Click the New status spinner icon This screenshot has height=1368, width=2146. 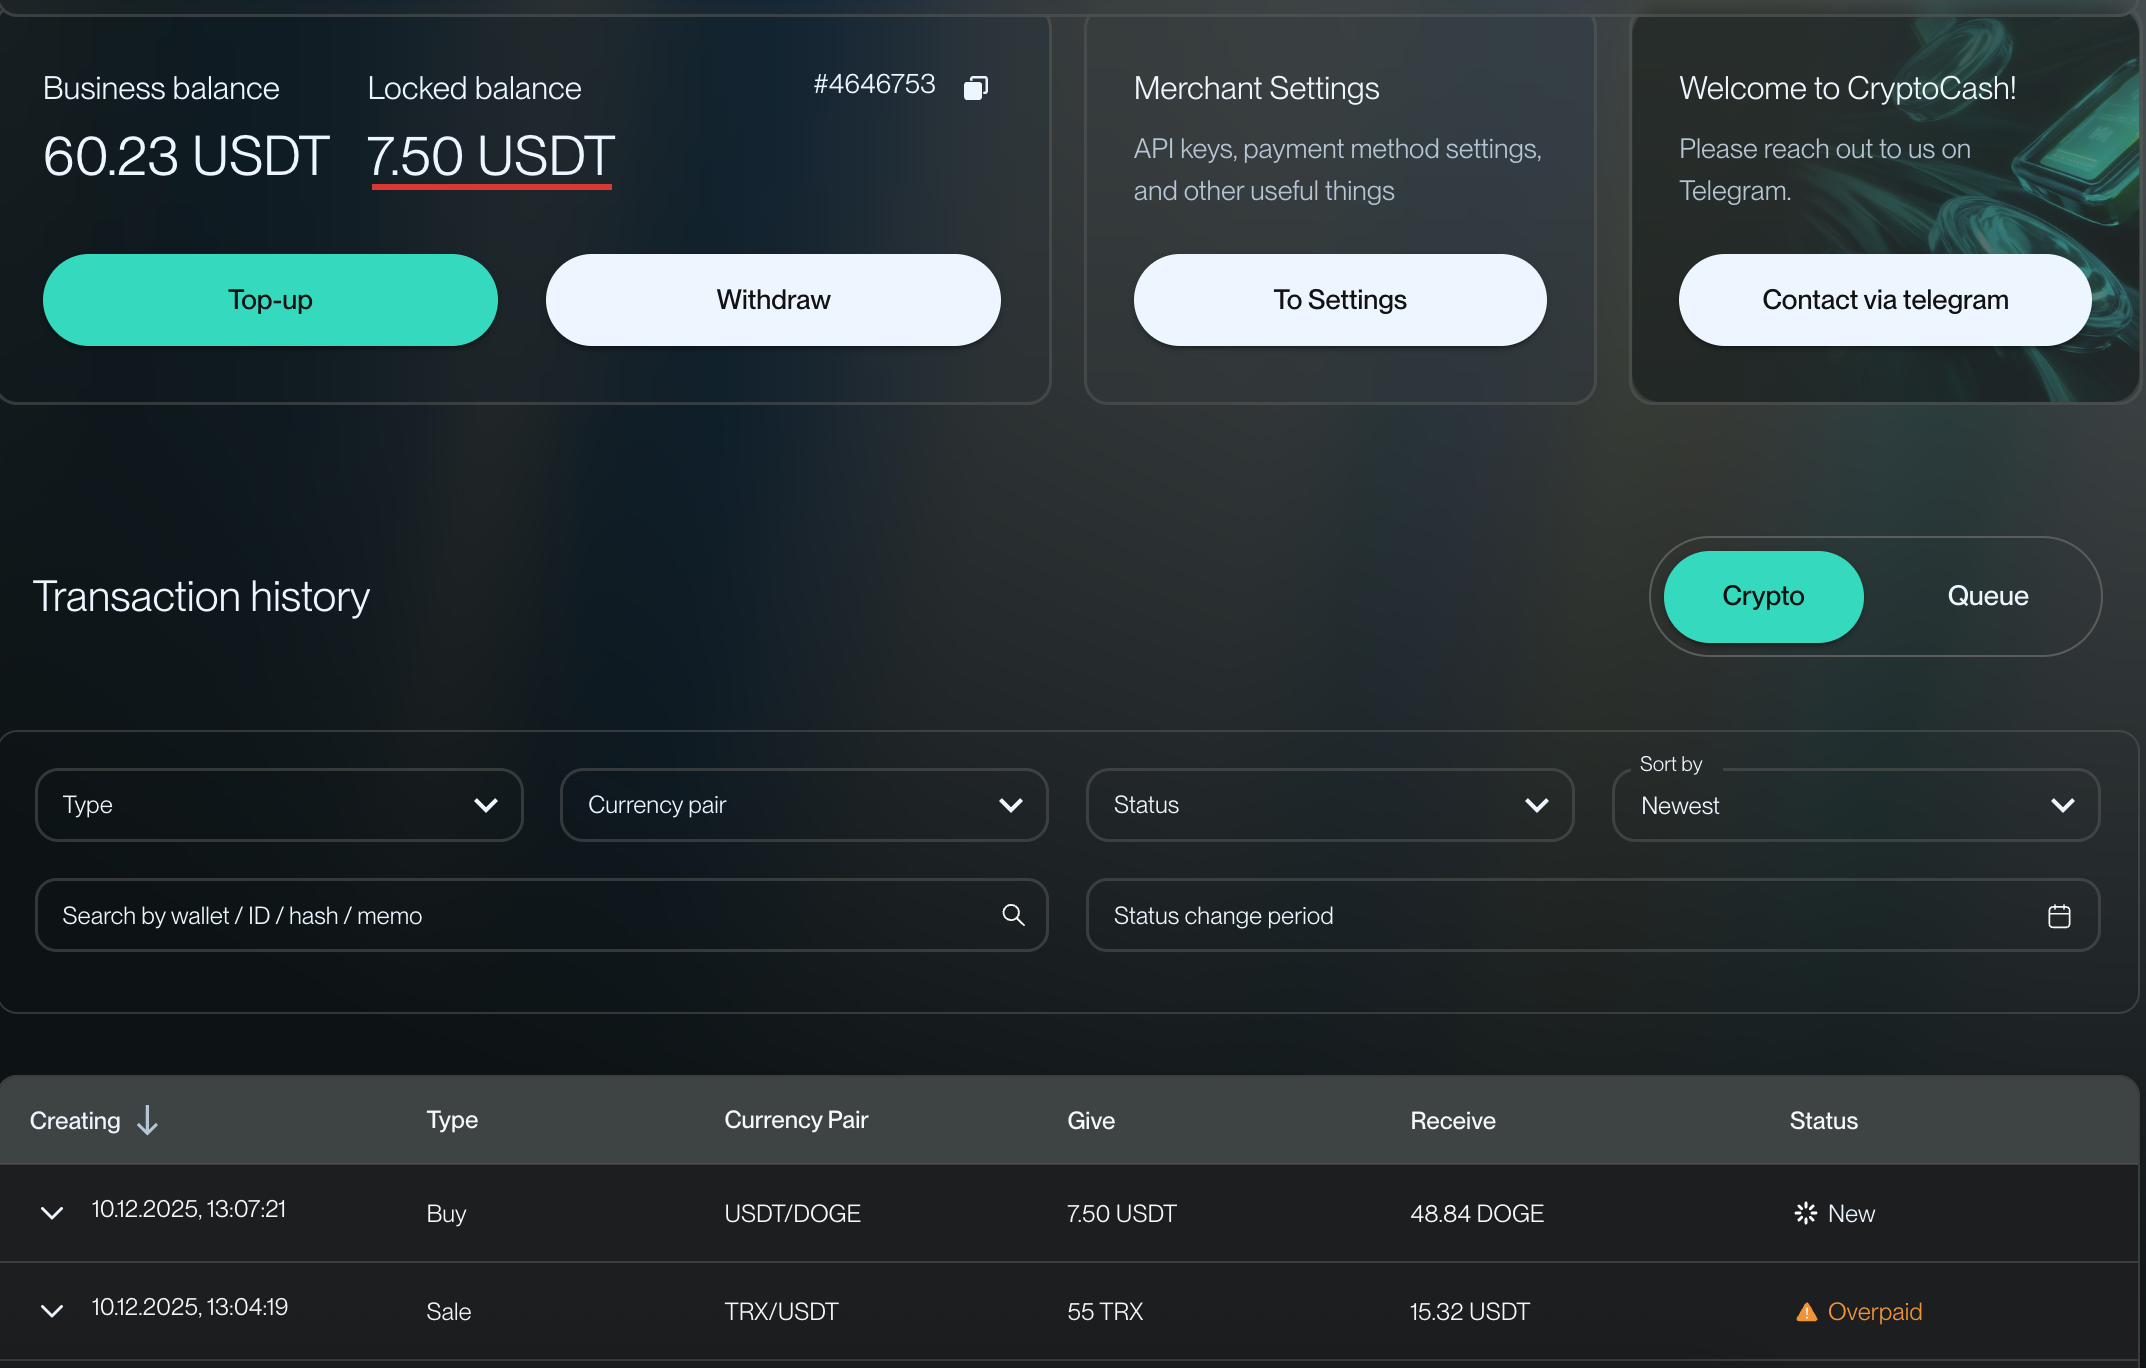(x=1806, y=1213)
